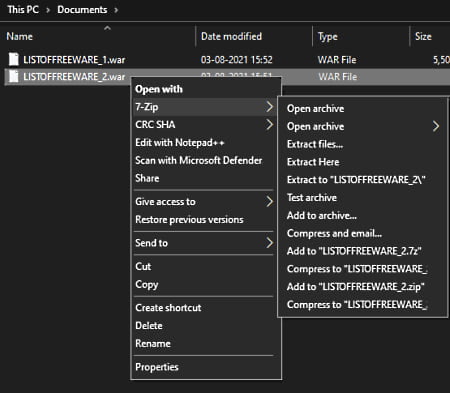Select Scan with Microsoft Defender
450x393 pixels.
[x=199, y=160]
